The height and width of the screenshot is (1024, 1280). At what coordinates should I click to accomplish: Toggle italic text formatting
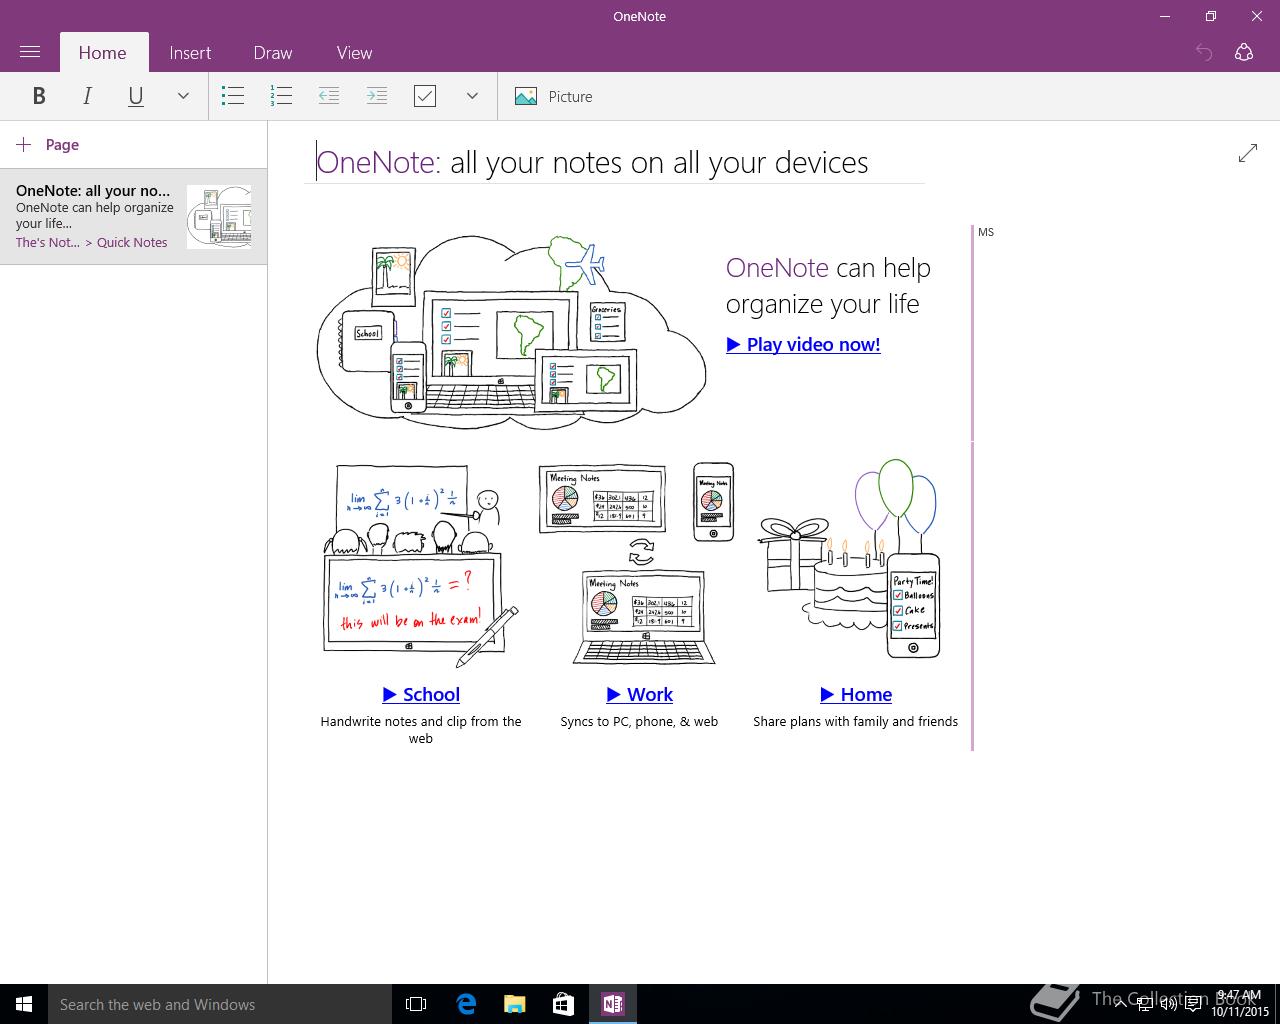click(87, 96)
